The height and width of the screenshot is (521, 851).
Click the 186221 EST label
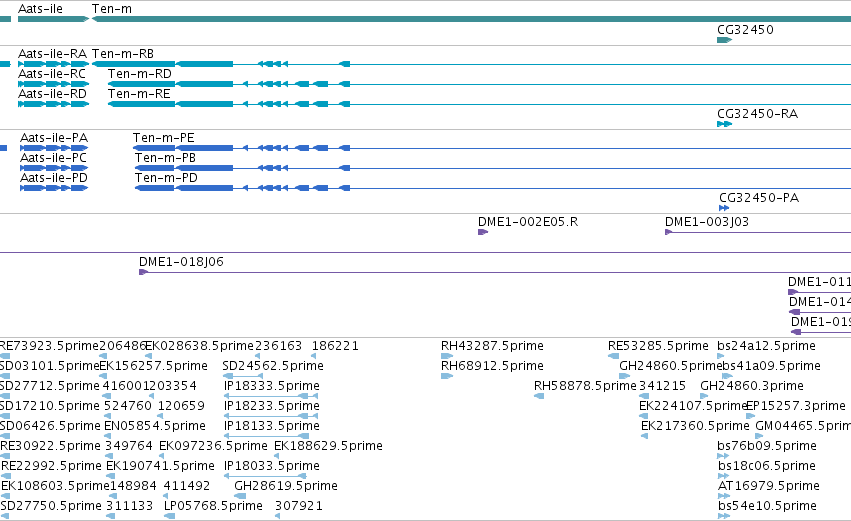(x=335, y=346)
